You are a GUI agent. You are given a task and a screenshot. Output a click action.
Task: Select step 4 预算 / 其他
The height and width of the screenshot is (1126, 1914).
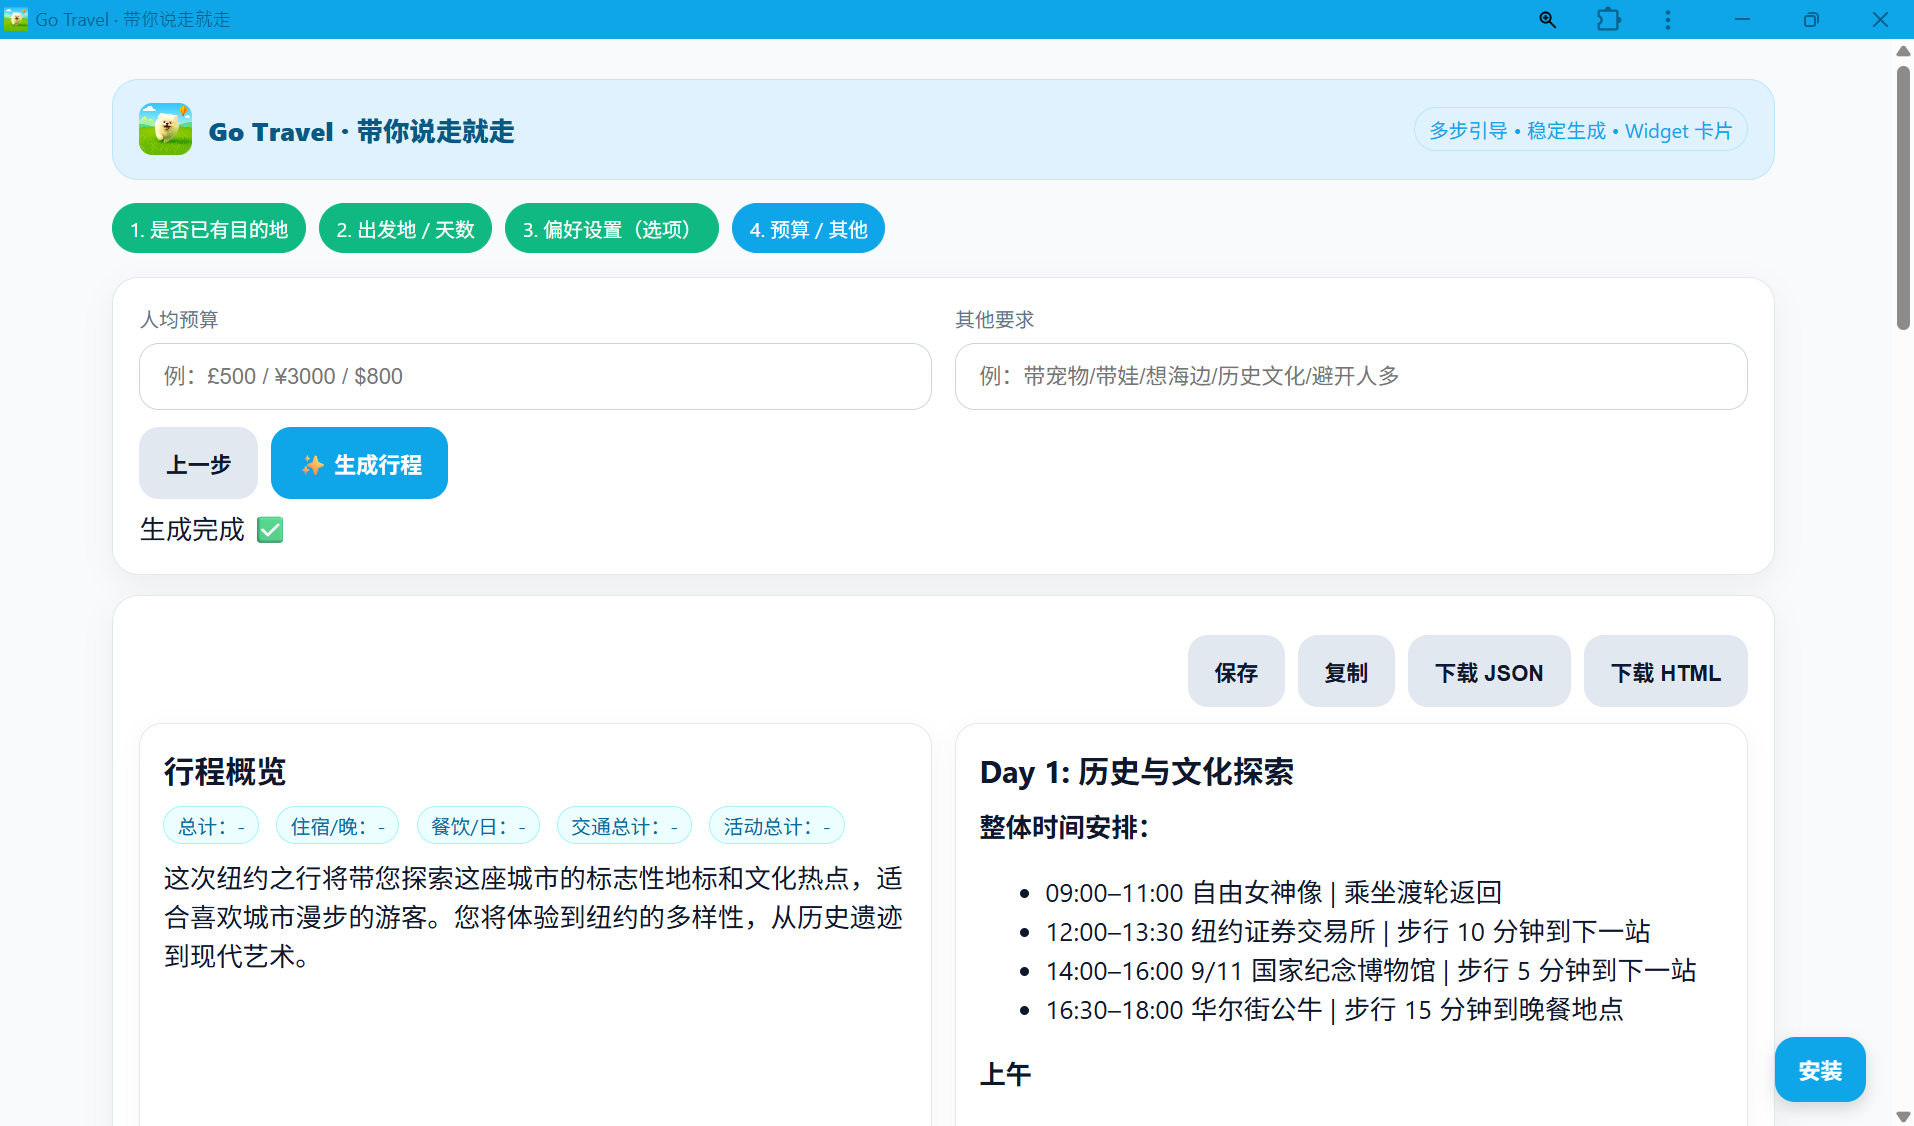point(808,229)
